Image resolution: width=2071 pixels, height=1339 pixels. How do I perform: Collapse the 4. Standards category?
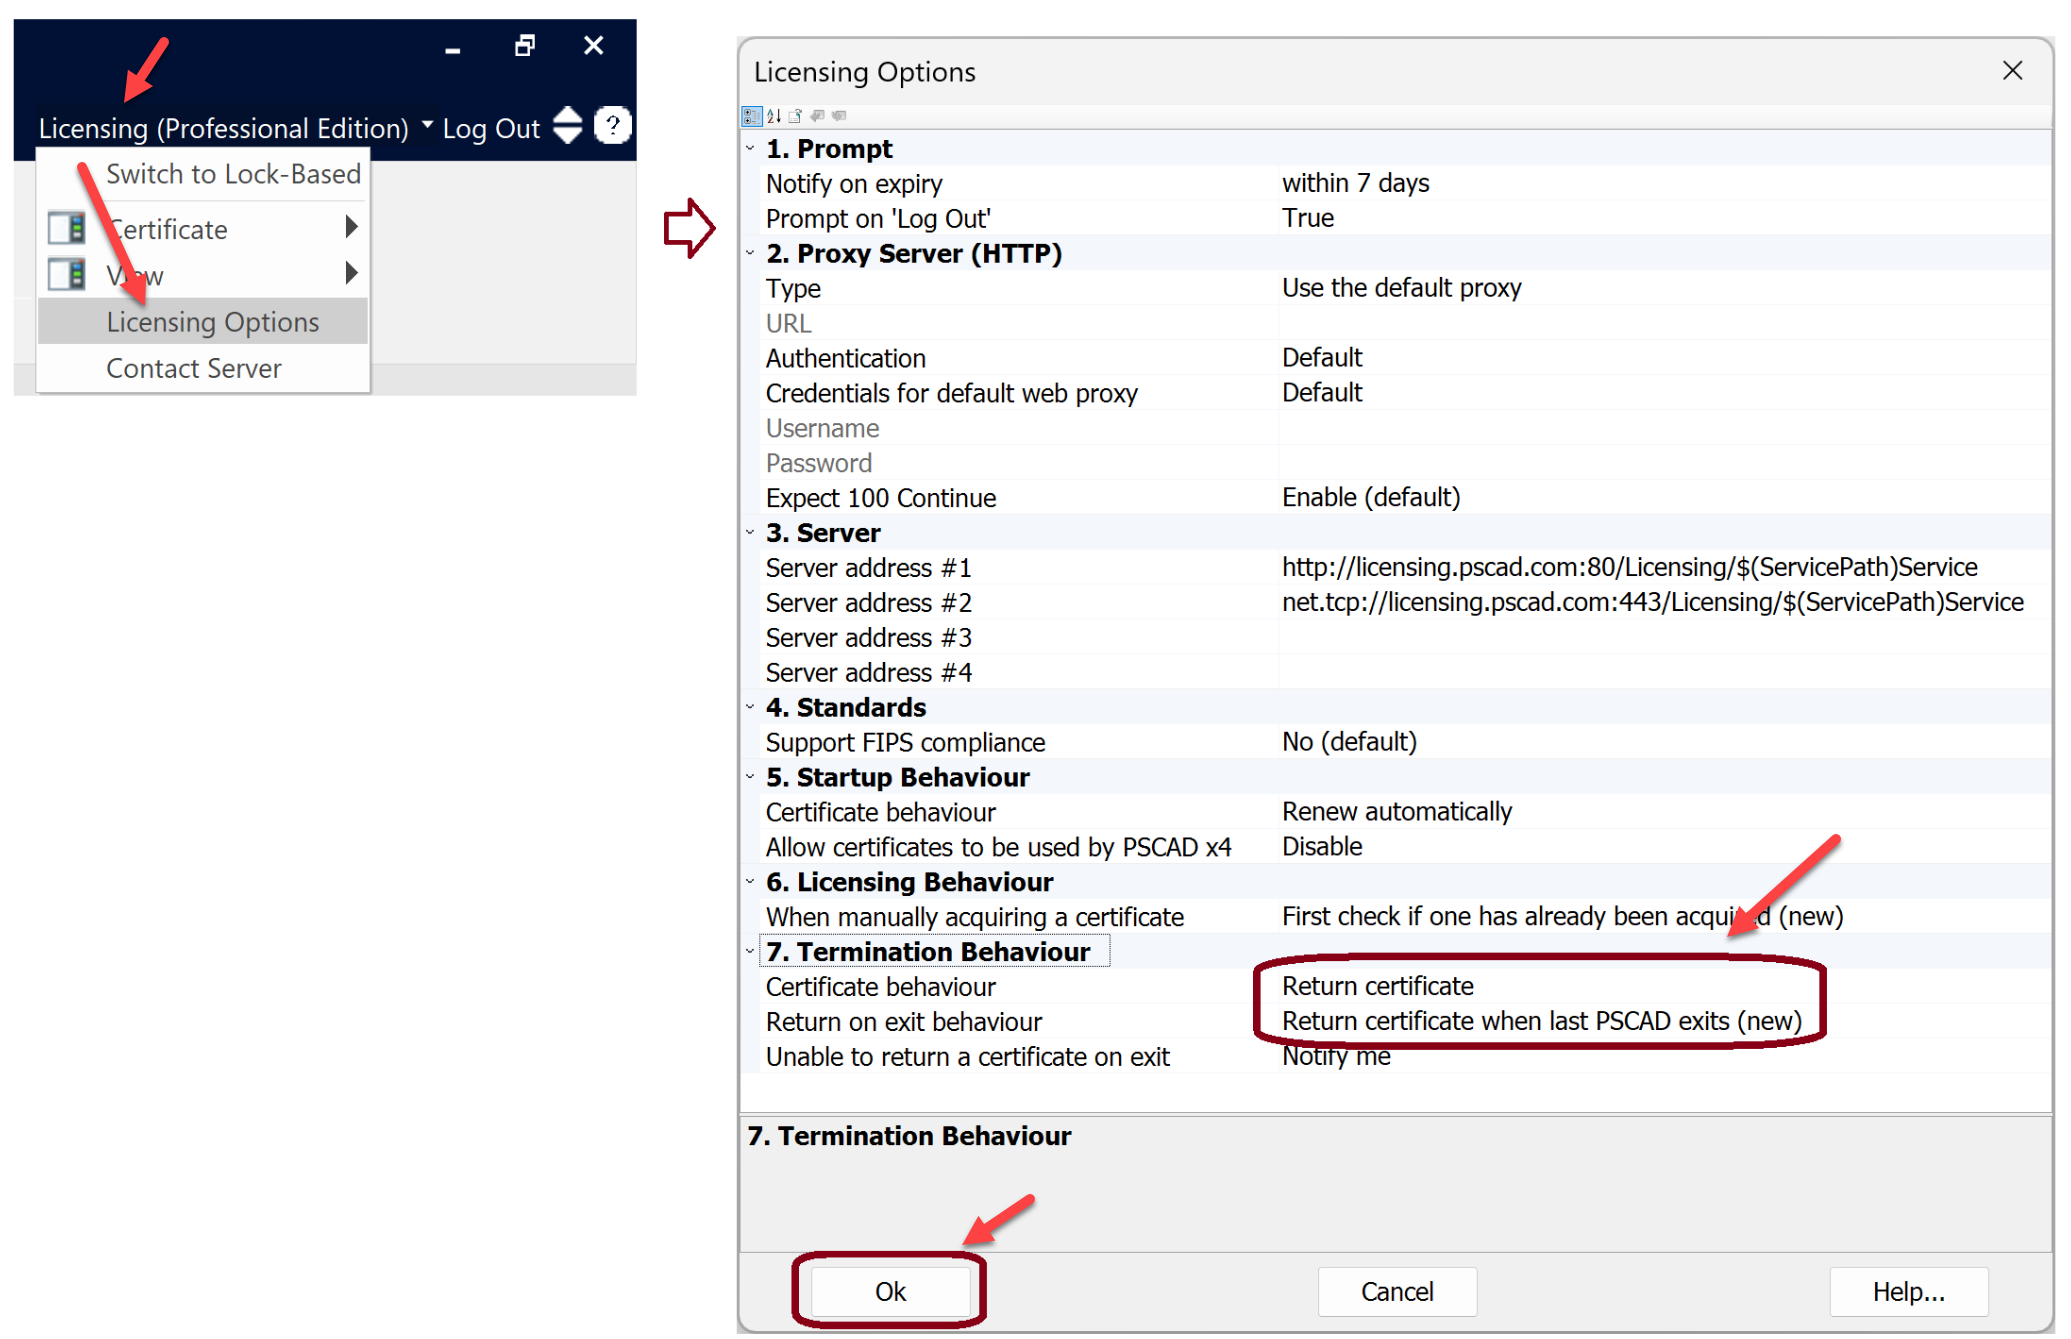click(750, 707)
